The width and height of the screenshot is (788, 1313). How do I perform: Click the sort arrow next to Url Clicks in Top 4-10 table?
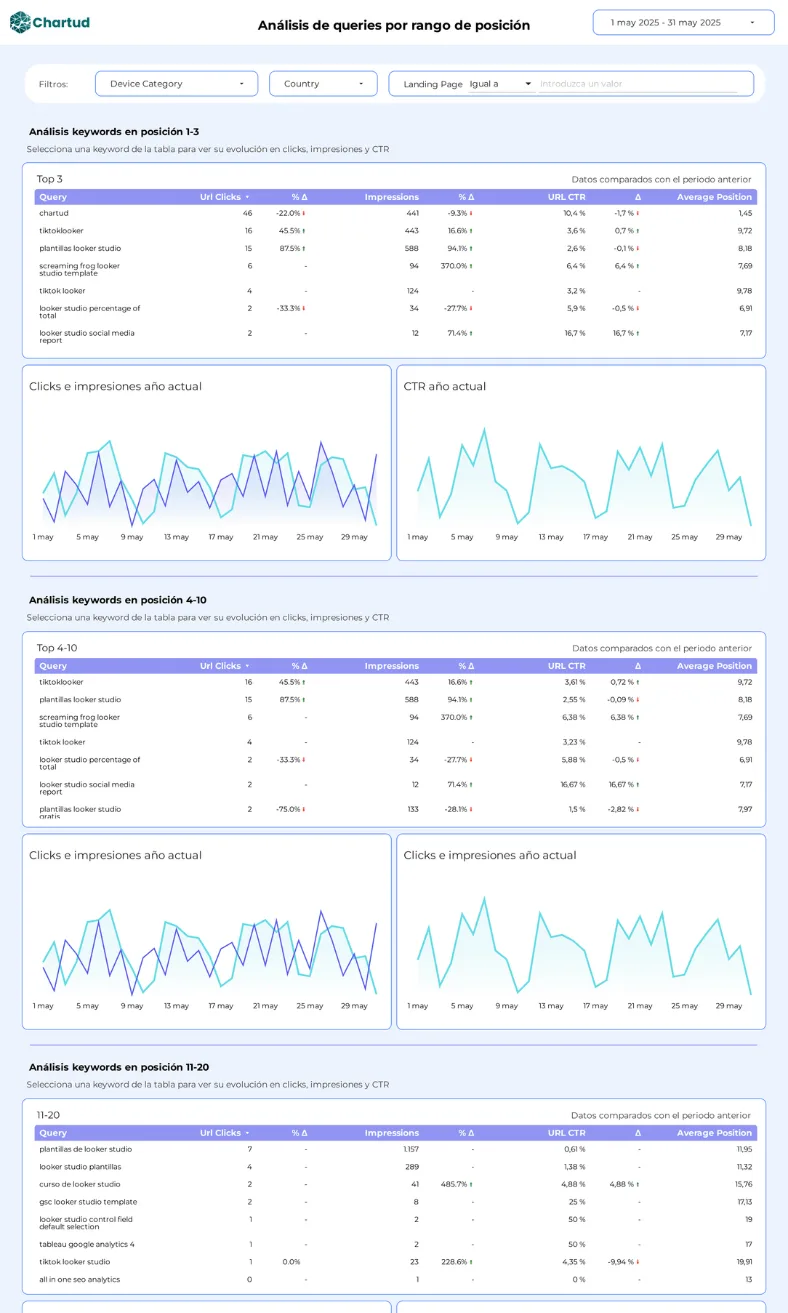pos(247,666)
